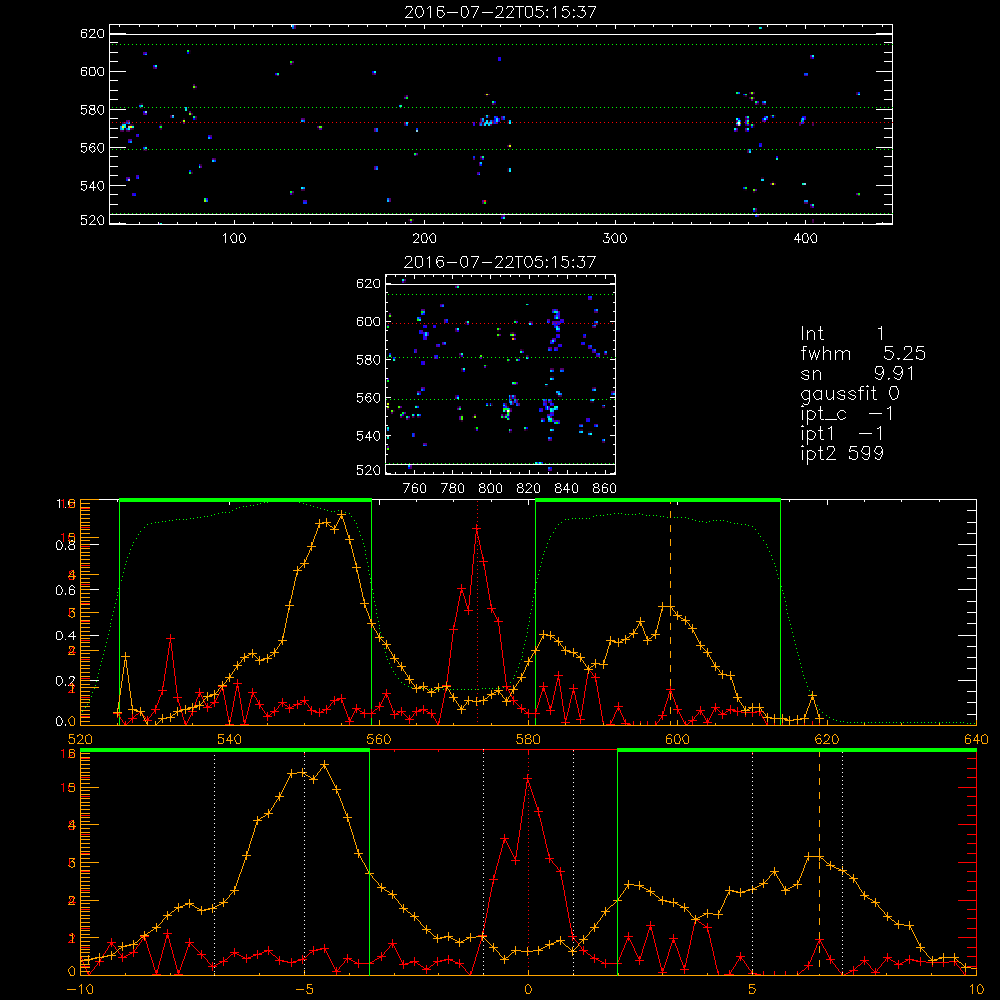Select the 'fwhm 5.25' readout line
The width and height of the screenshot is (1000, 1000).
pos(863,353)
